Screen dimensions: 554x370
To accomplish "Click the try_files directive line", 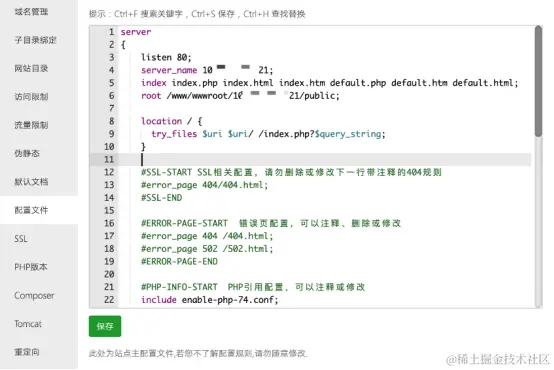I will tap(268, 134).
